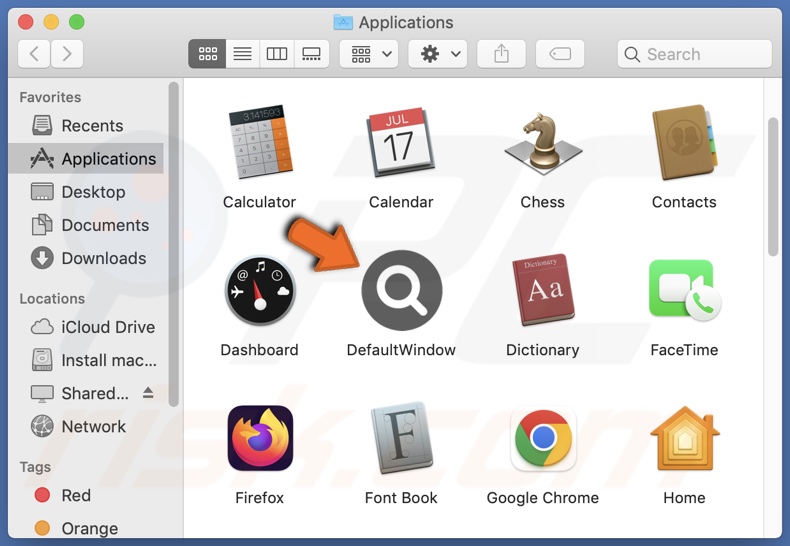Click the Firefox name label
The height and width of the screenshot is (546, 790).
pyautogui.click(x=259, y=498)
